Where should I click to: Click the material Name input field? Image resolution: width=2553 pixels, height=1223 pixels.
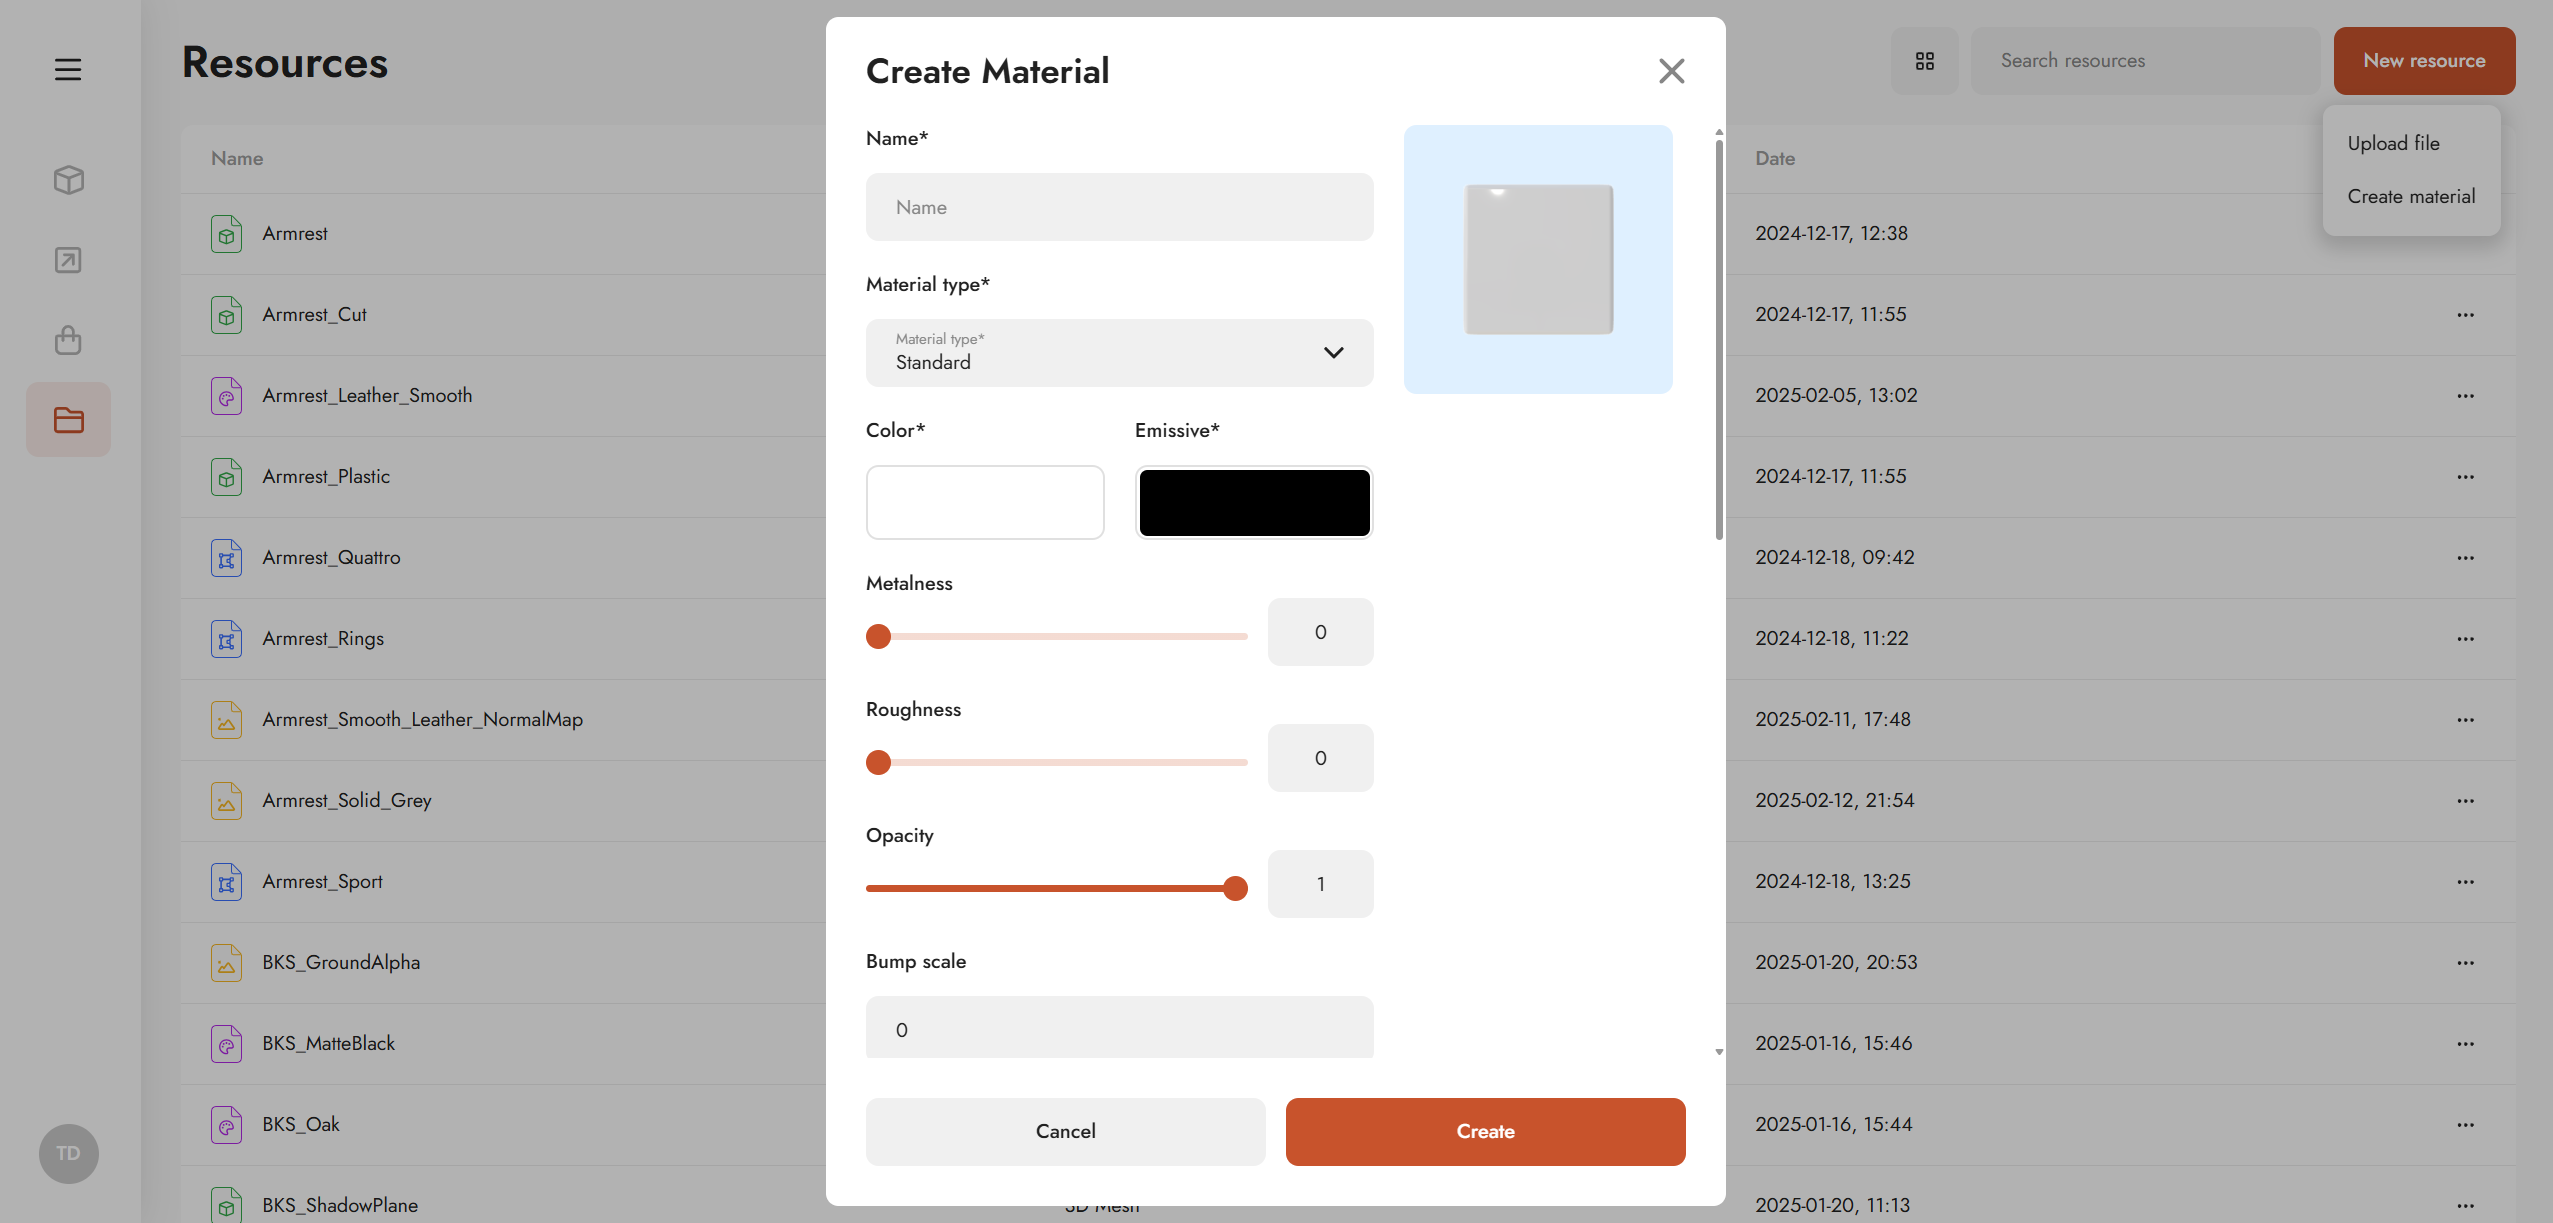[1118, 207]
